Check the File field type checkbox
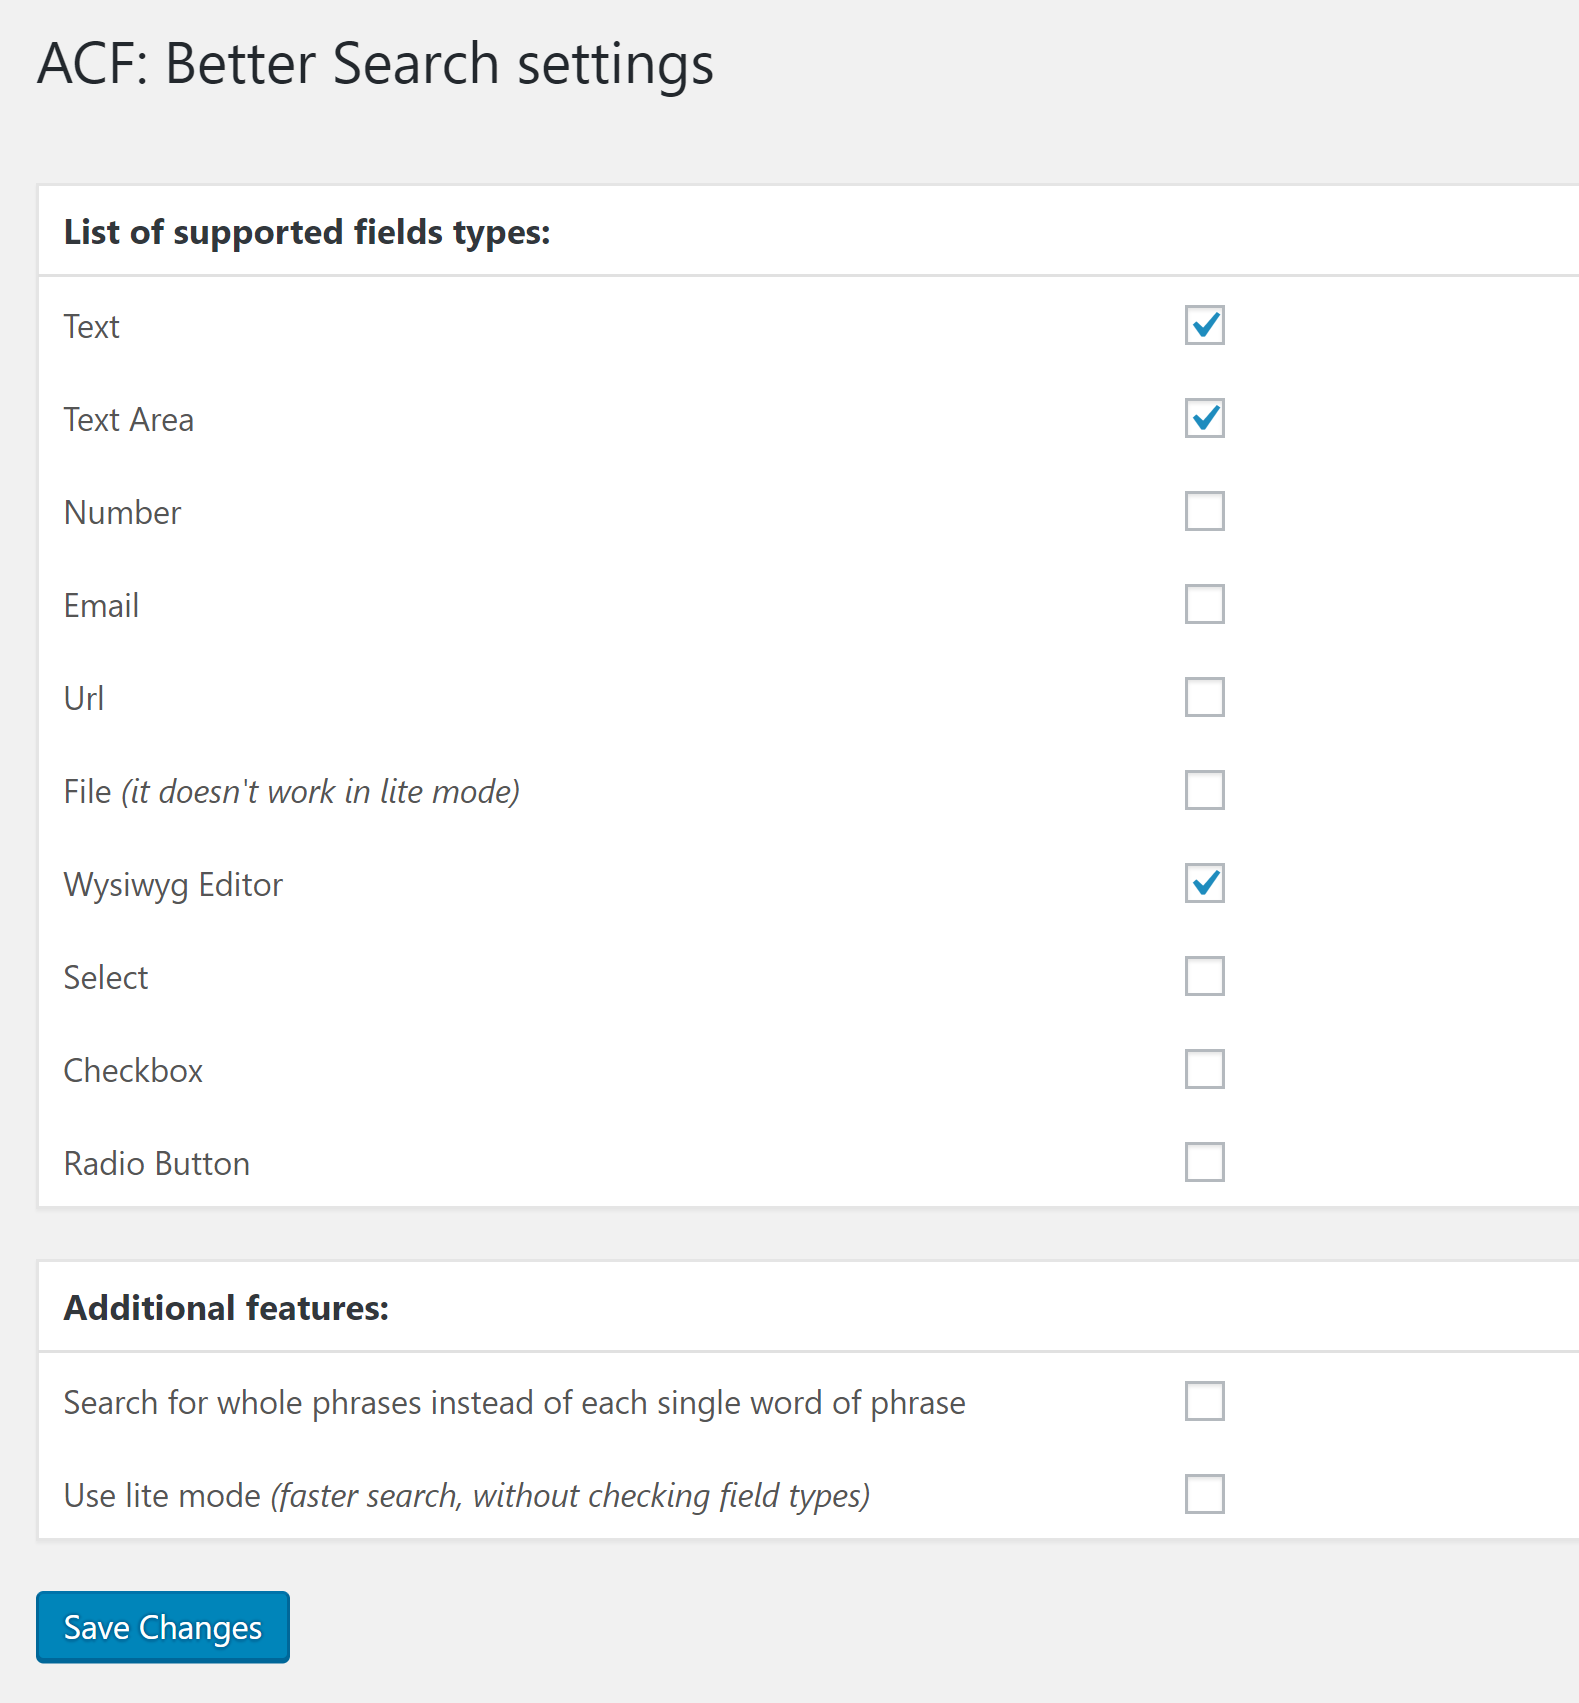This screenshot has height=1703, width=1579. click(1204, 790)
